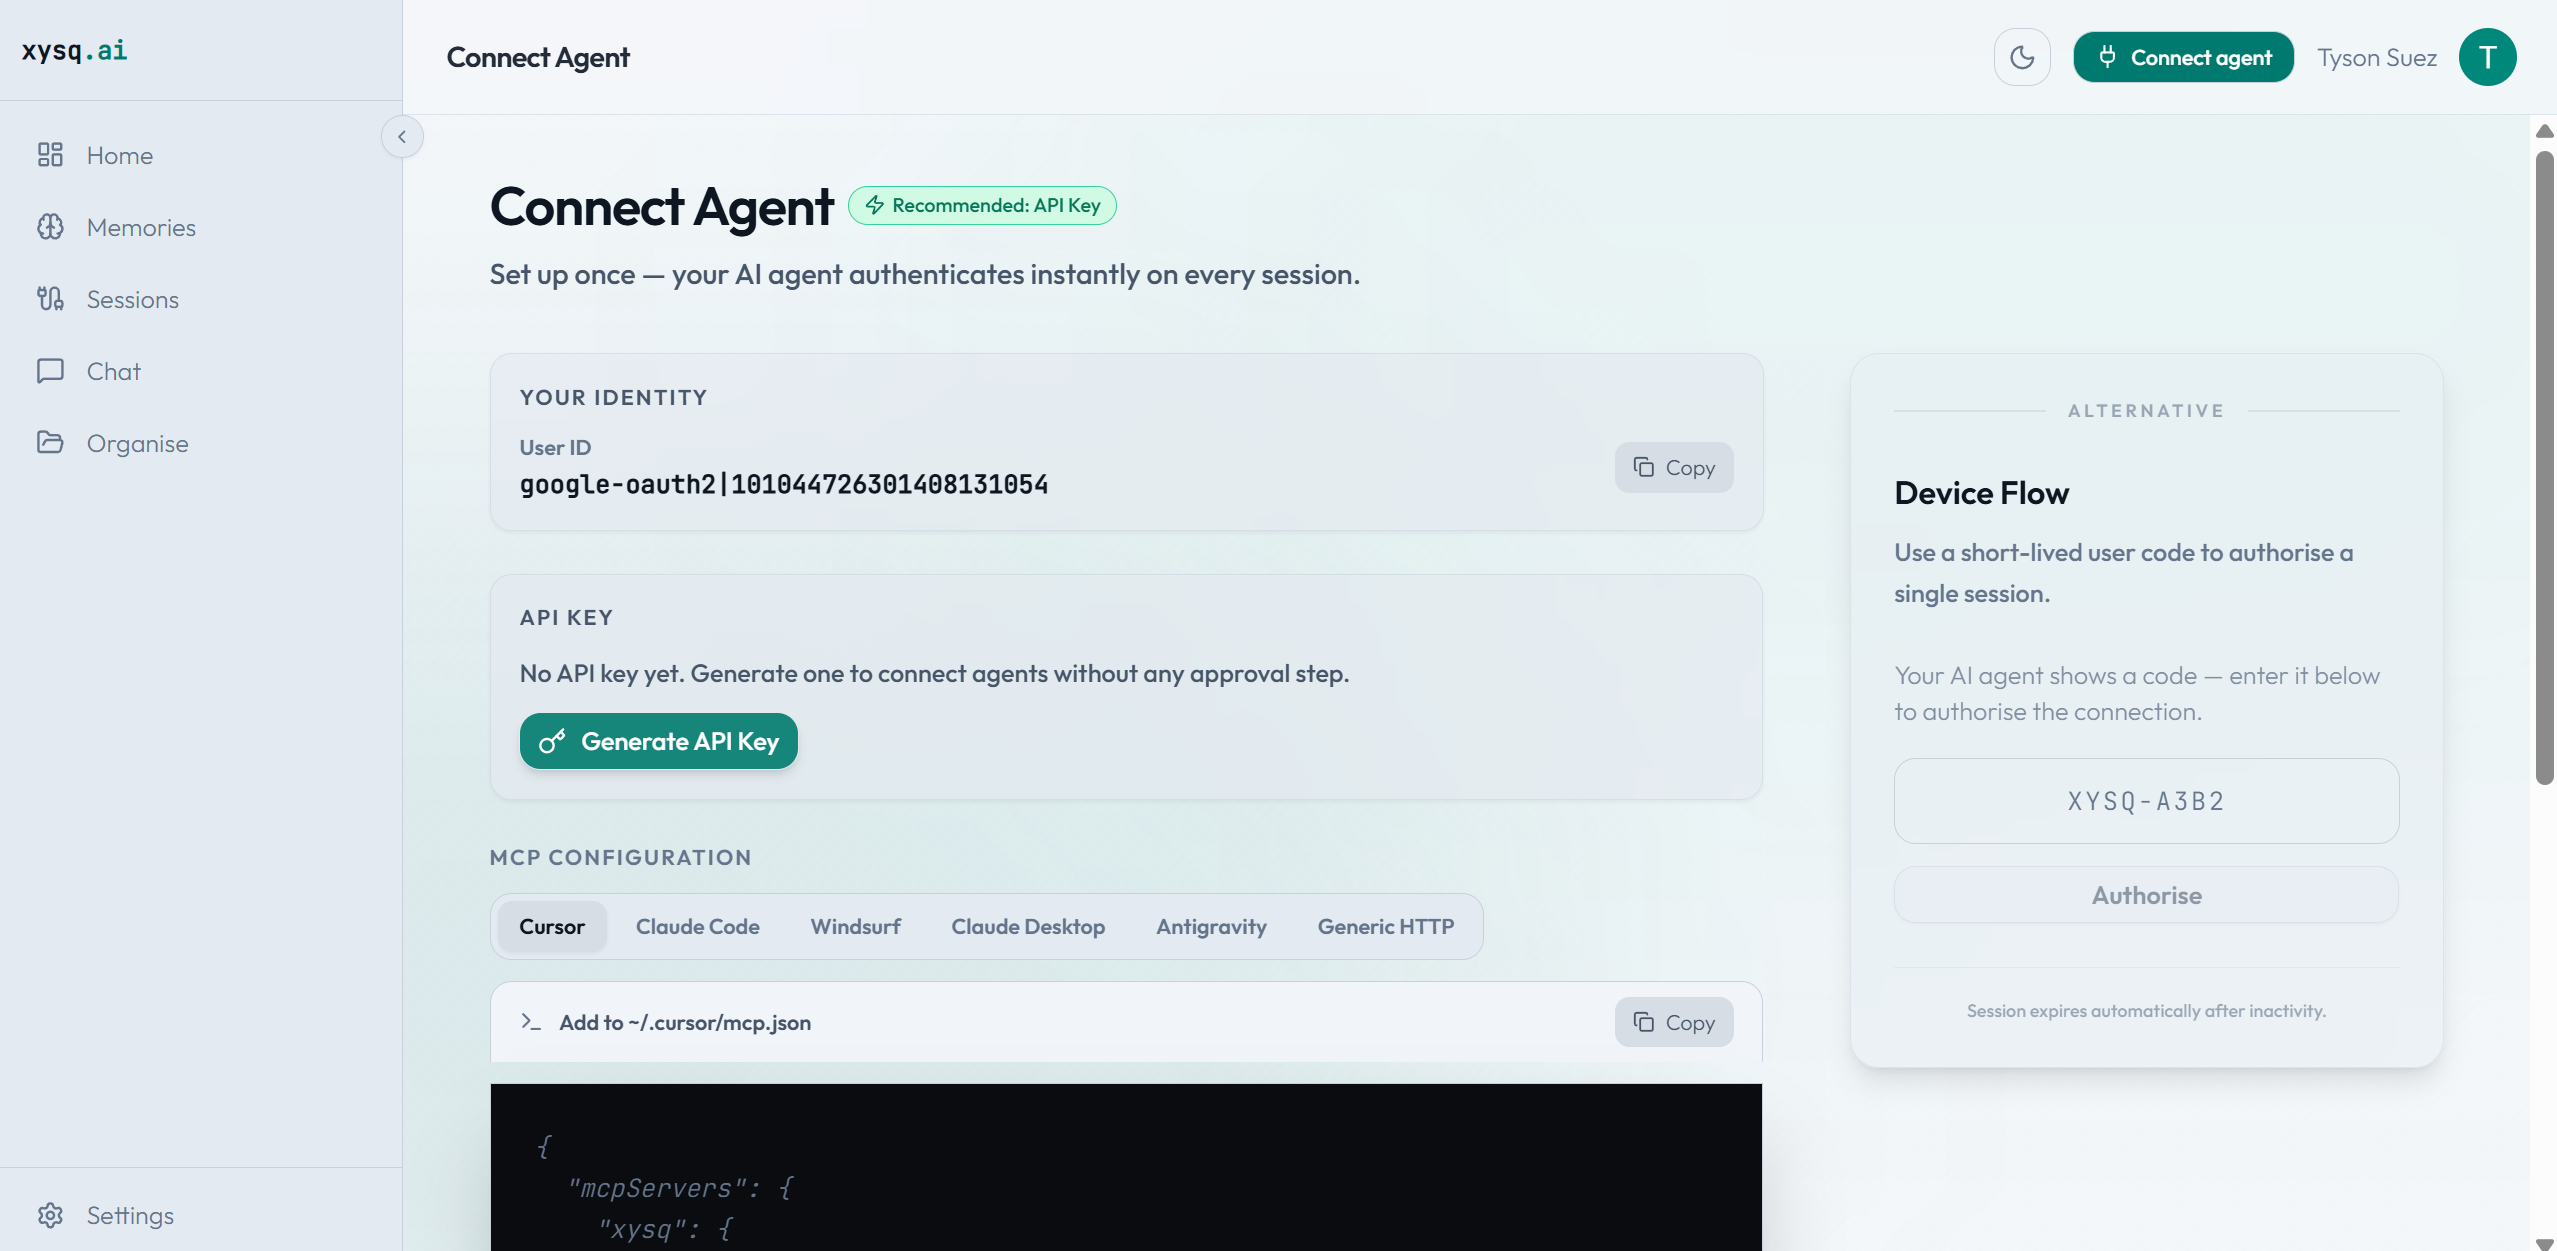The width and height of the screenshot is (2557, 1251).
Task: Open Chat via speech bubble icon
Action: (50, 371)
